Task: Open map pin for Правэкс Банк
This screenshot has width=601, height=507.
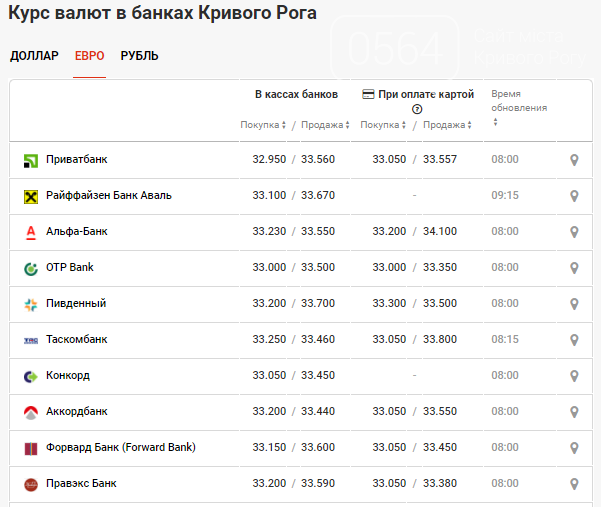Action: pyautogui.click(x=574, y=484)
